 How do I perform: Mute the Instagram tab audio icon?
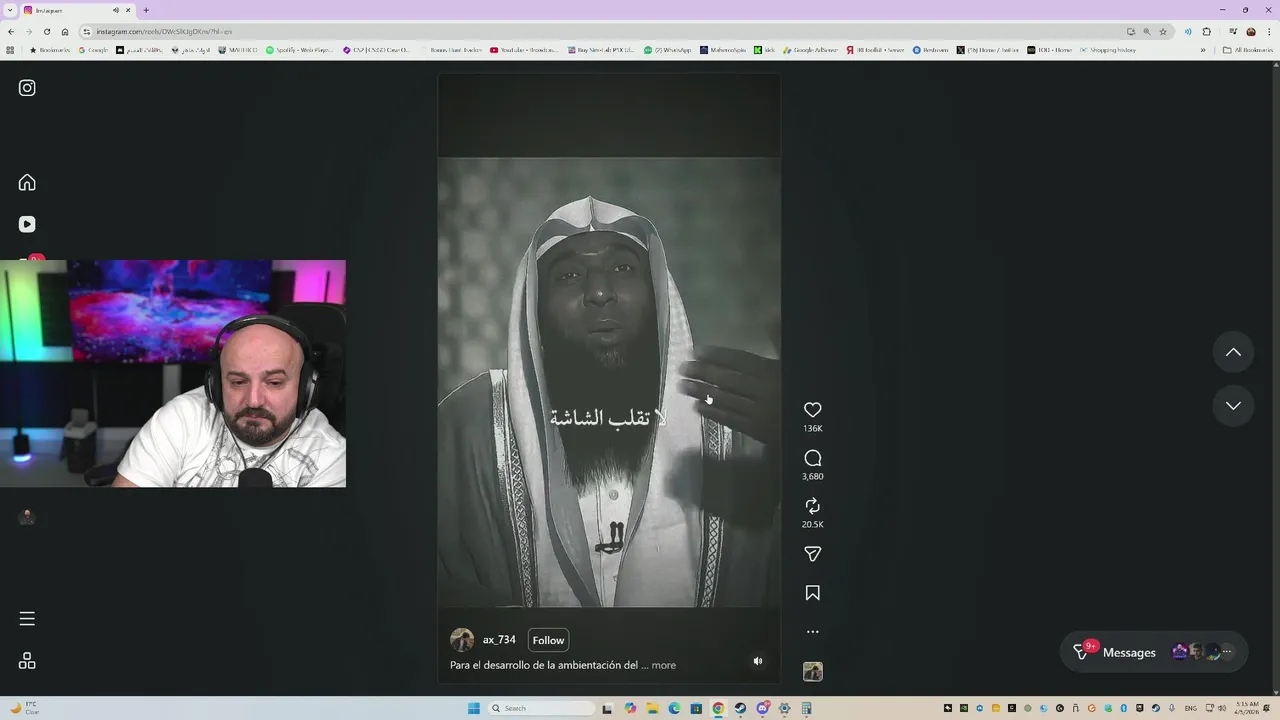pyautogui.click(x=116, y=10)
